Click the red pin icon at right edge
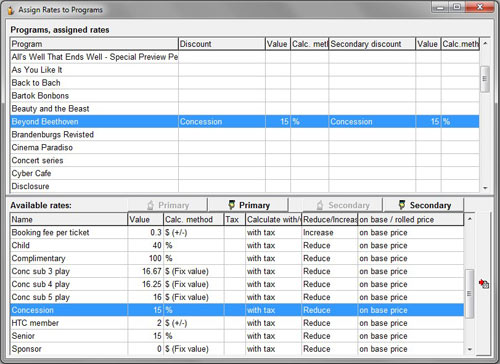The height and width of the screenshot is (364, 500). [x=484, y=284]
